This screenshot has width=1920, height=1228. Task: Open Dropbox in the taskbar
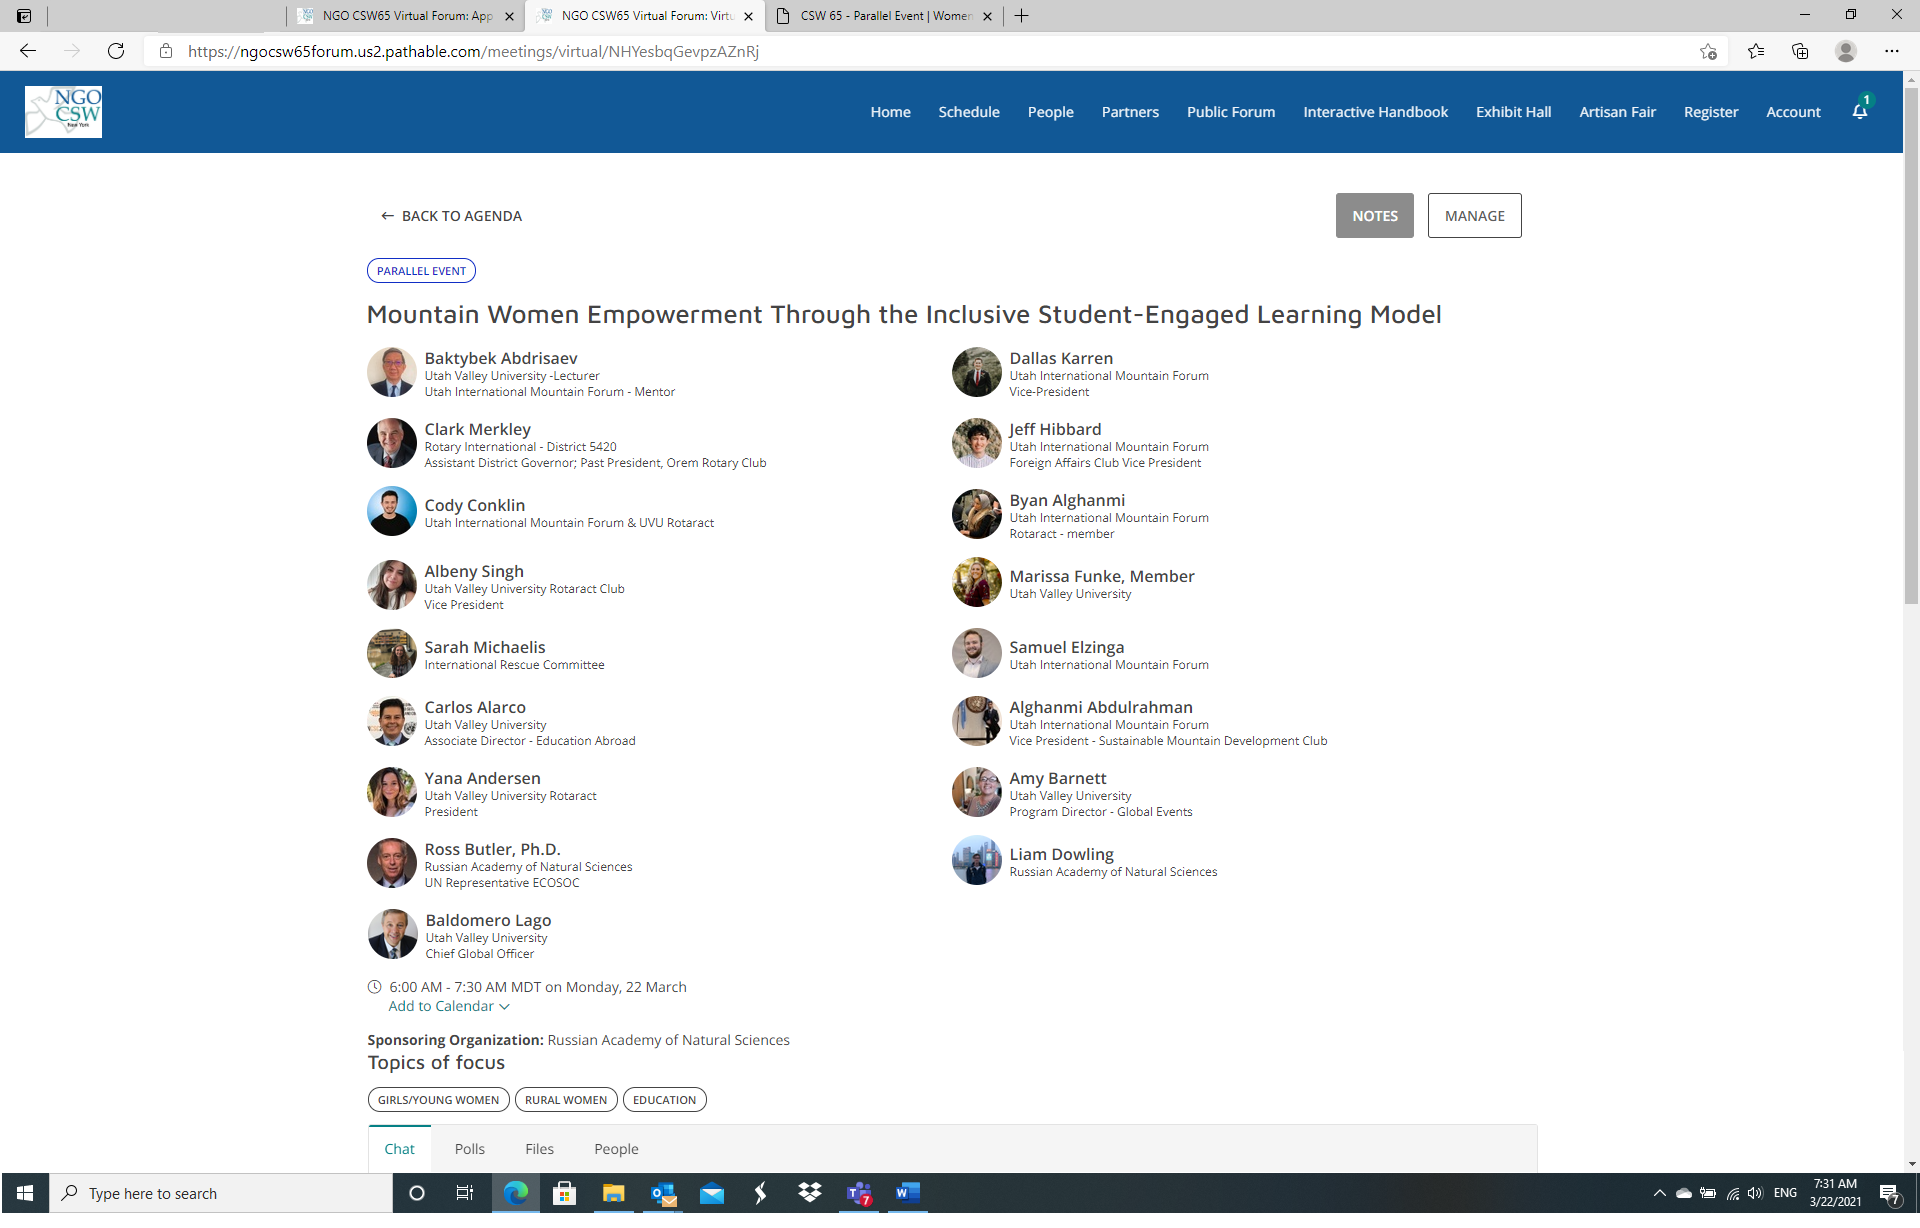pyautogui.click(x=809, y=1193)
